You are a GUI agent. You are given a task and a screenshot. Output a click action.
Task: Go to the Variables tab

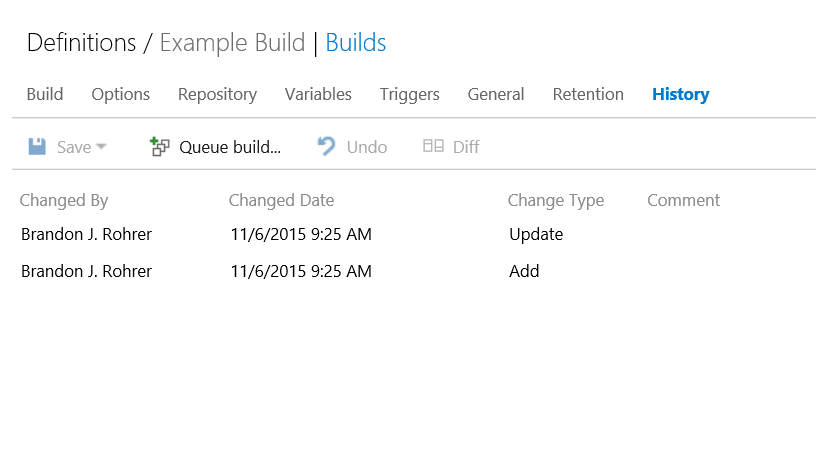318,94
